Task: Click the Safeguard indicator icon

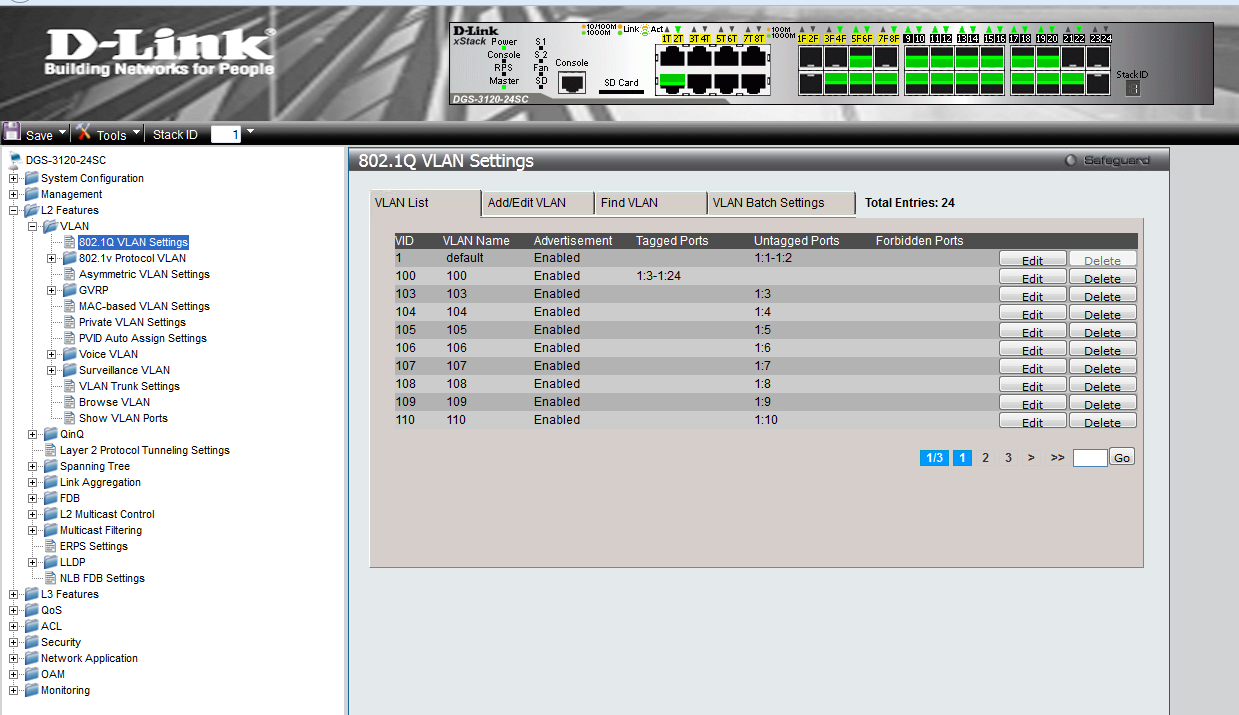Action: tap(1071, 160)
